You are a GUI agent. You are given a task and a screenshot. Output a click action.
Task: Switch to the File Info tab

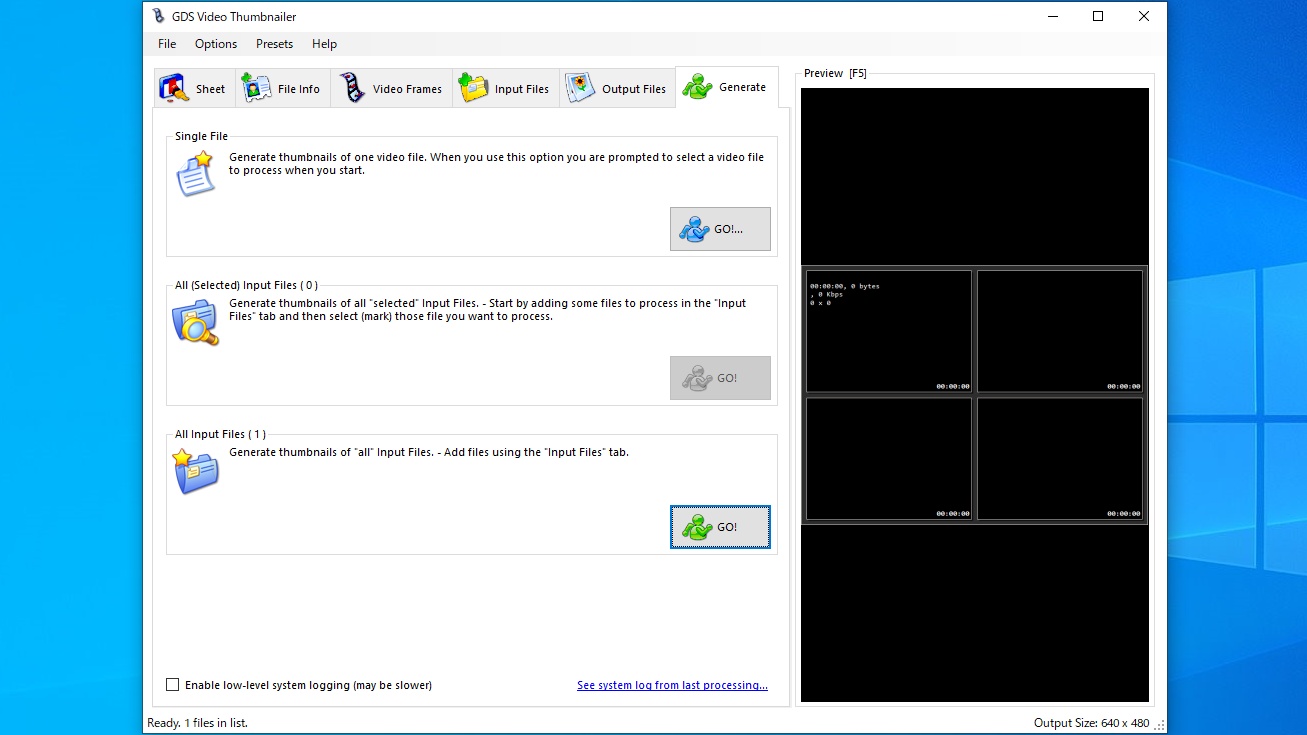283,88
